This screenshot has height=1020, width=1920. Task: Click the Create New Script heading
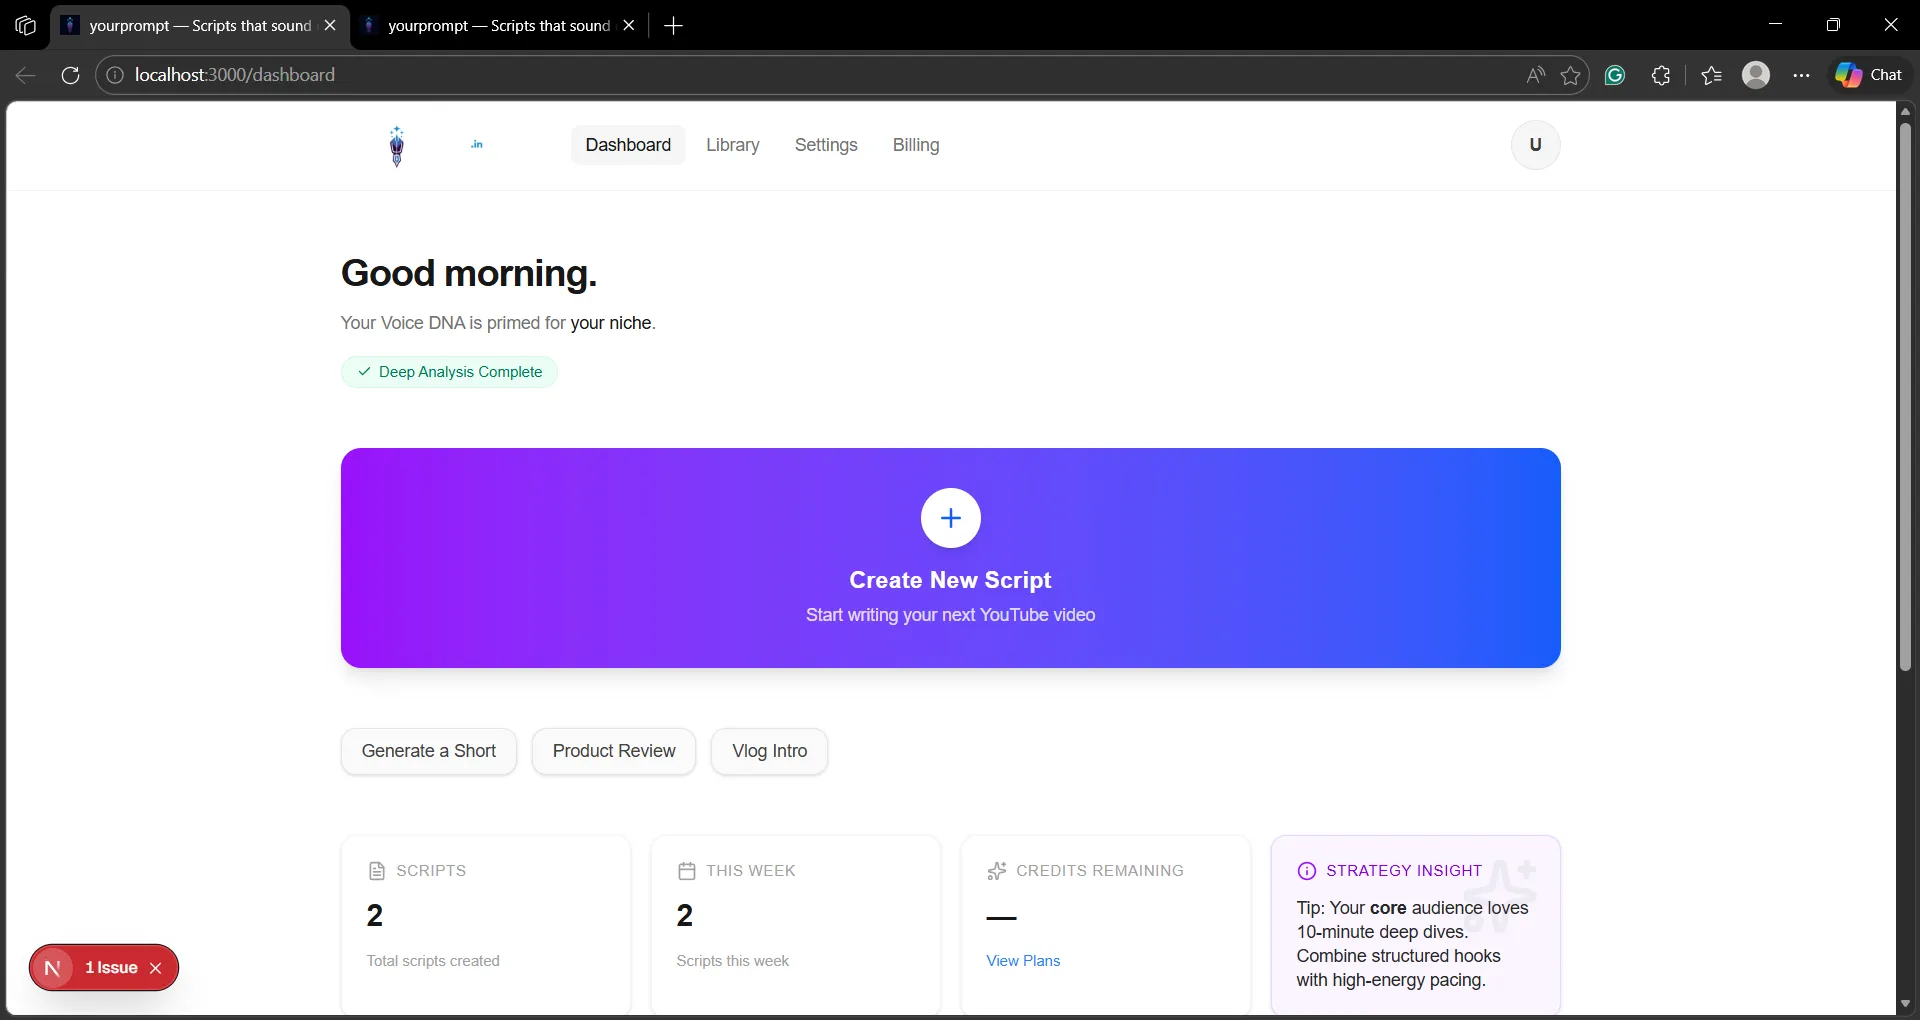[950, 580]
